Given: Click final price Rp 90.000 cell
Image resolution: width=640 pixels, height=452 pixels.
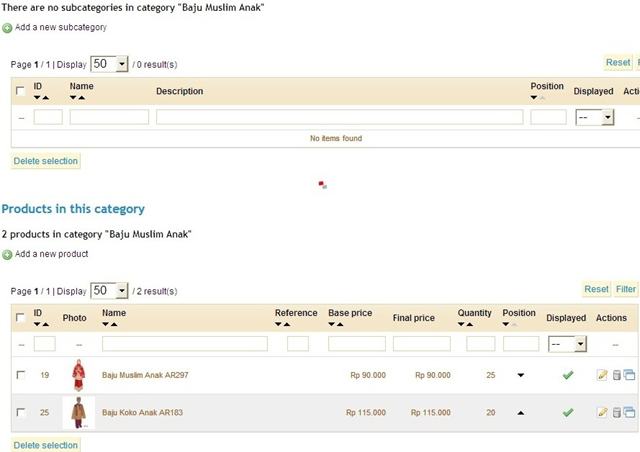Looking at the screenshot, I should pyautogui.click(x=433, y=375).
